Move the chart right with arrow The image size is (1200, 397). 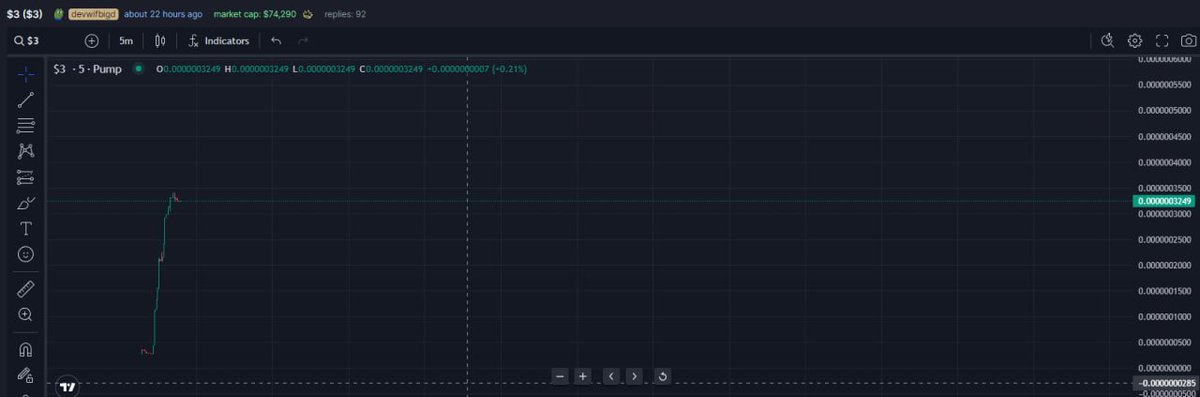[x=634, y=376]
